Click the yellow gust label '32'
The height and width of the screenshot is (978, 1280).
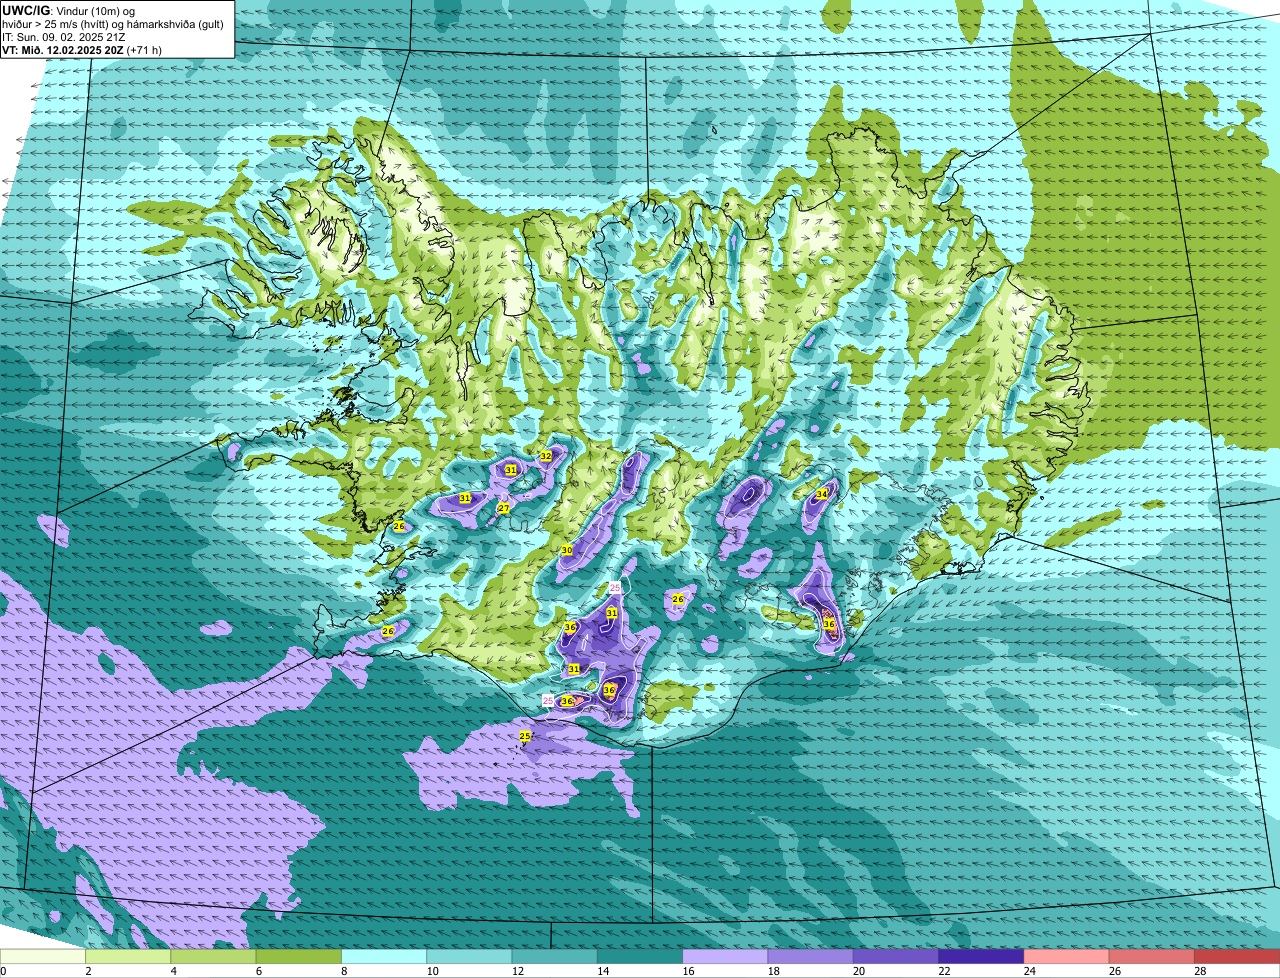coord(546,456)
